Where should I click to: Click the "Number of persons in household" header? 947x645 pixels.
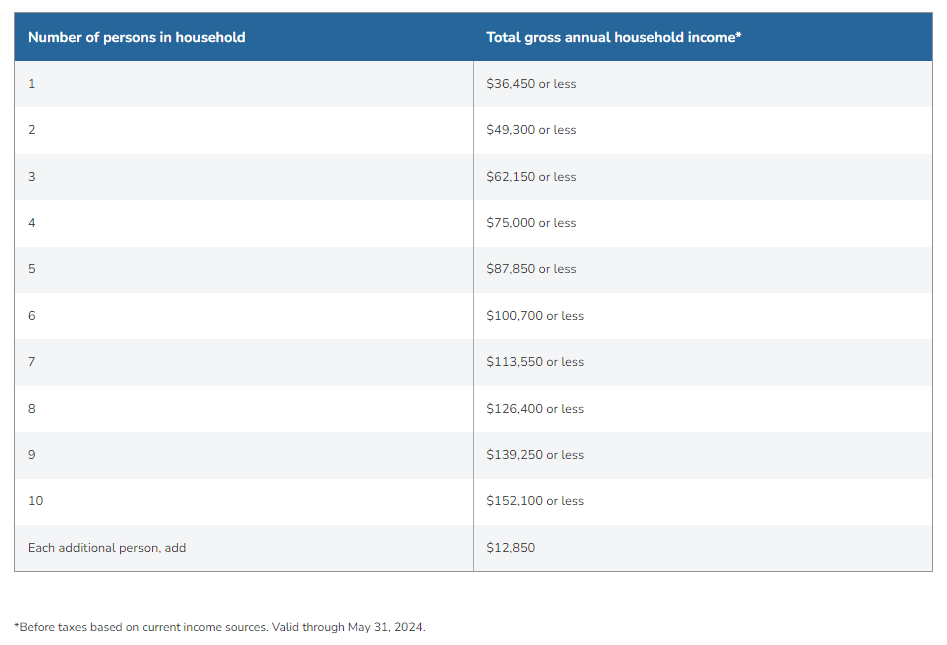137,37
